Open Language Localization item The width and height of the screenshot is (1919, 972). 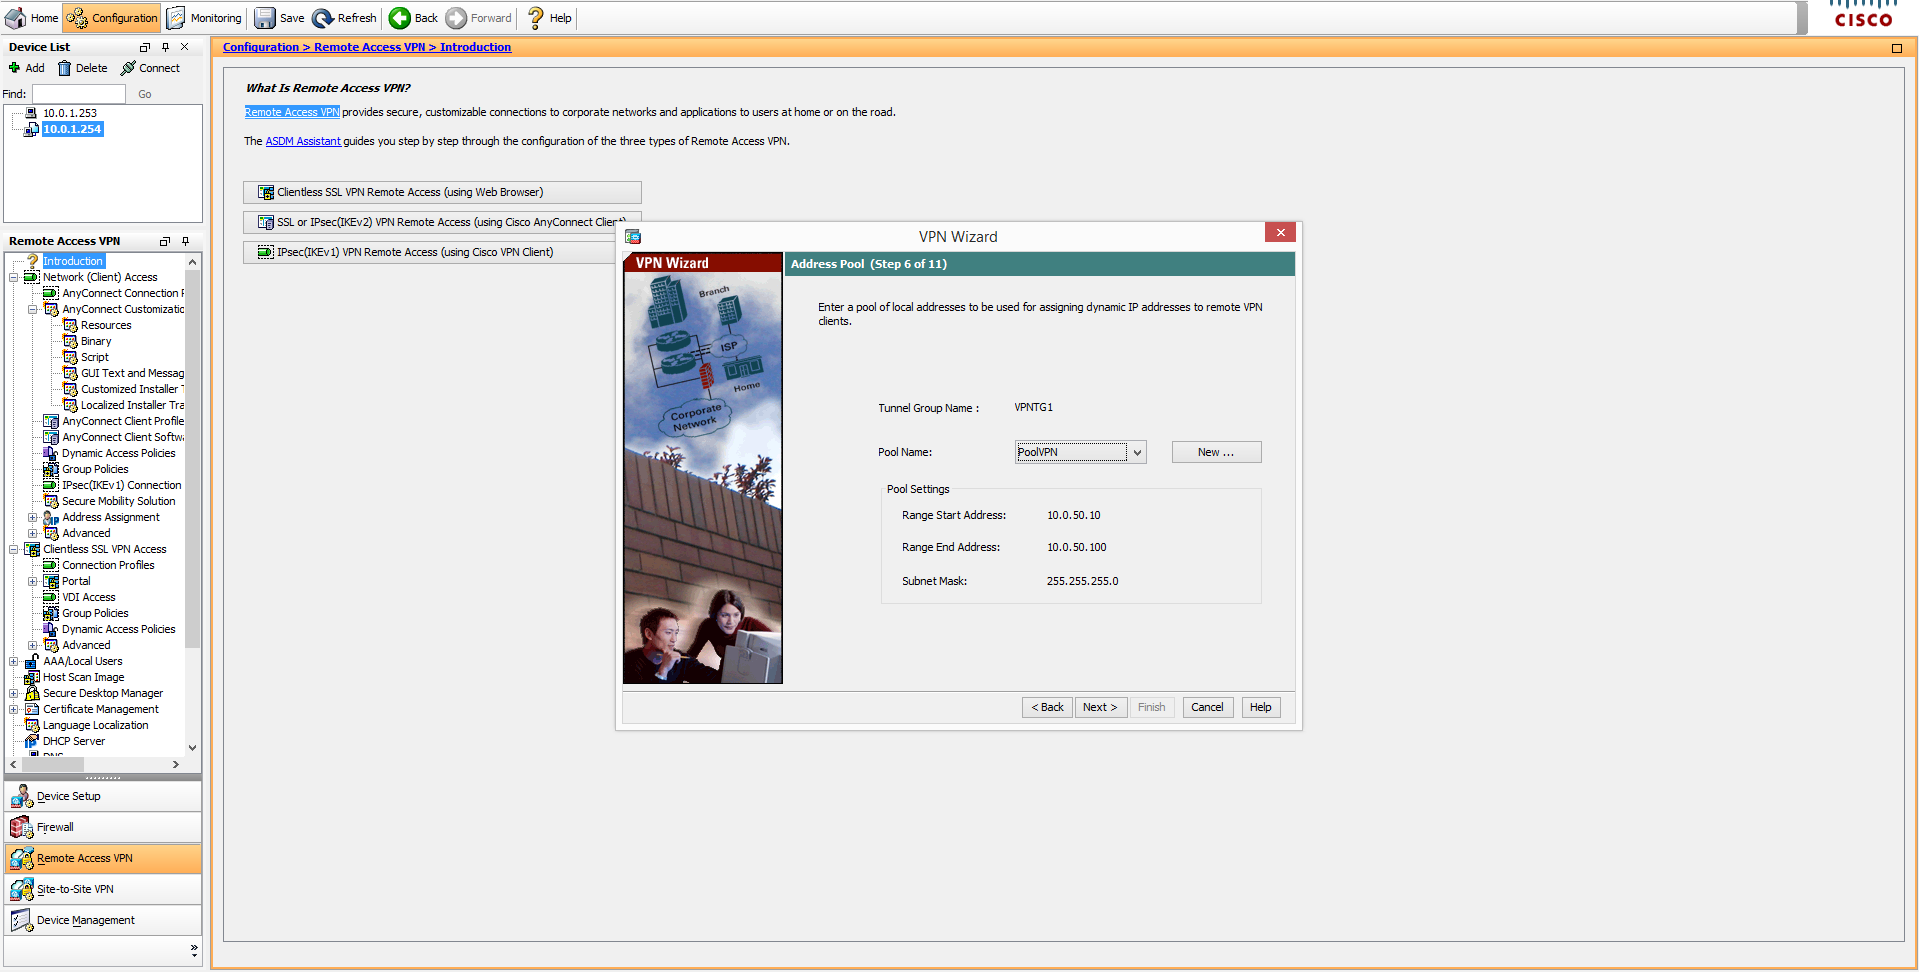click(95, 725)
